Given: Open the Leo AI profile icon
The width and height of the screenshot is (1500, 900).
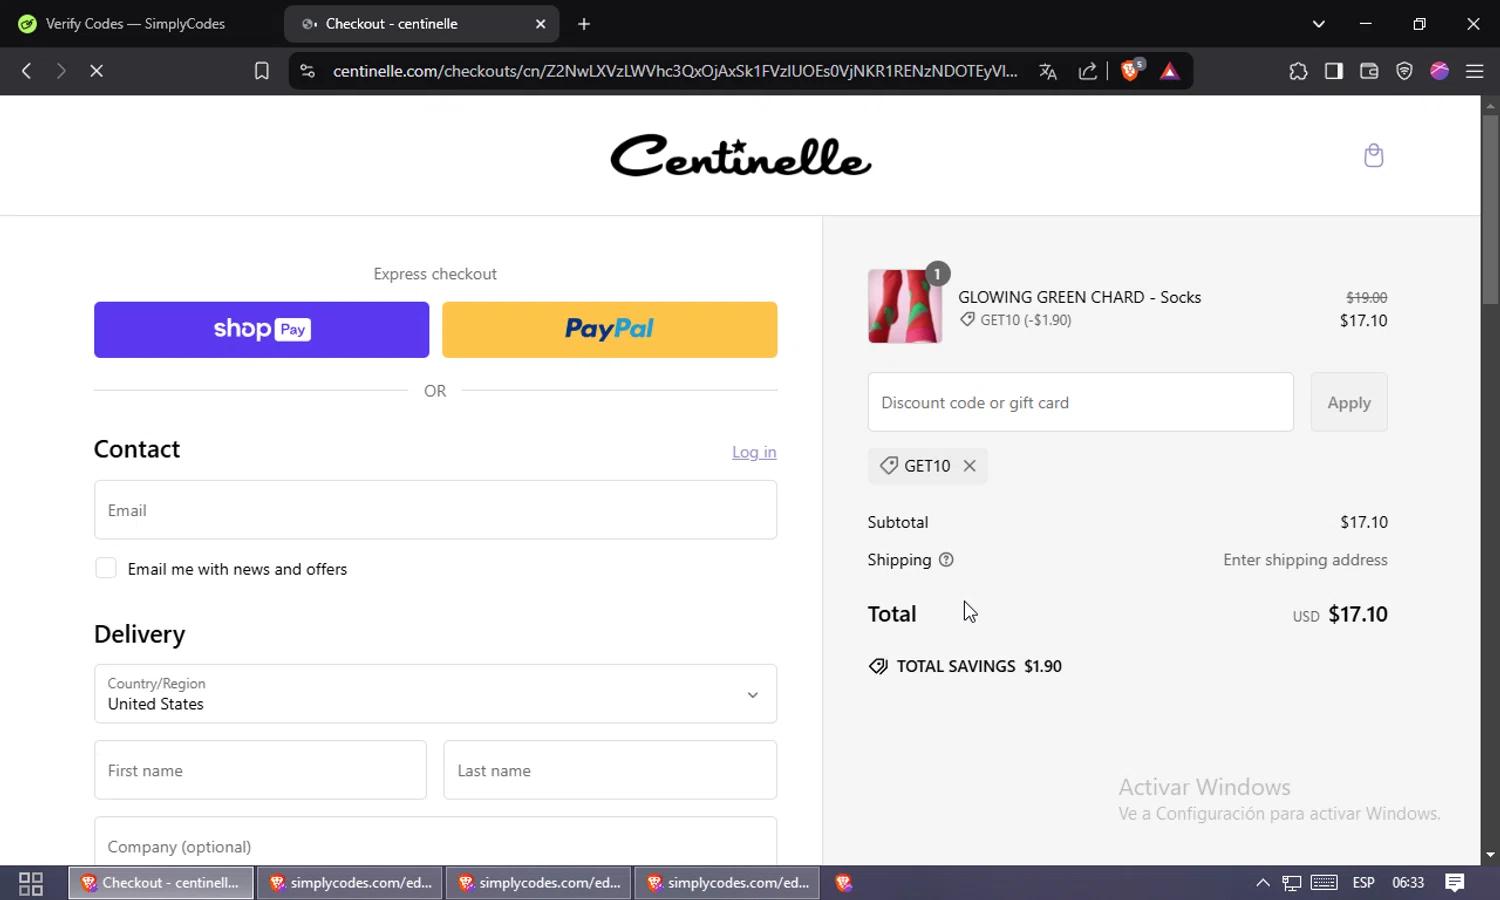Looking at the screenshot, I should [1439, 71].
